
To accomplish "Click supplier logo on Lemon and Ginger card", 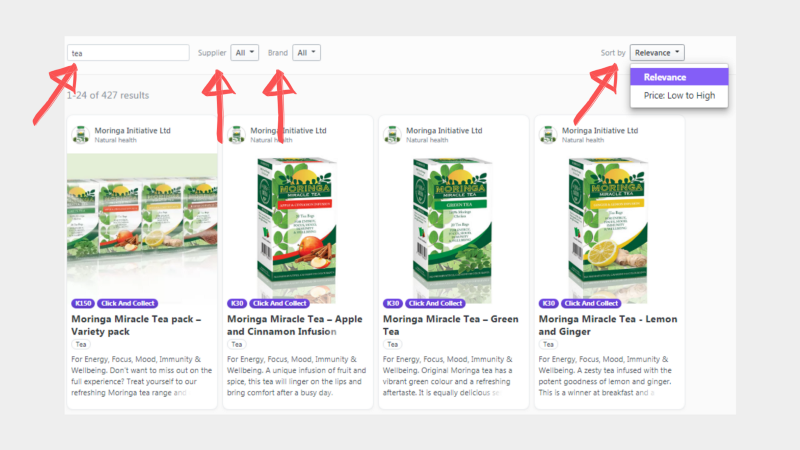I will pyautogui.click(x=548, y=135).
